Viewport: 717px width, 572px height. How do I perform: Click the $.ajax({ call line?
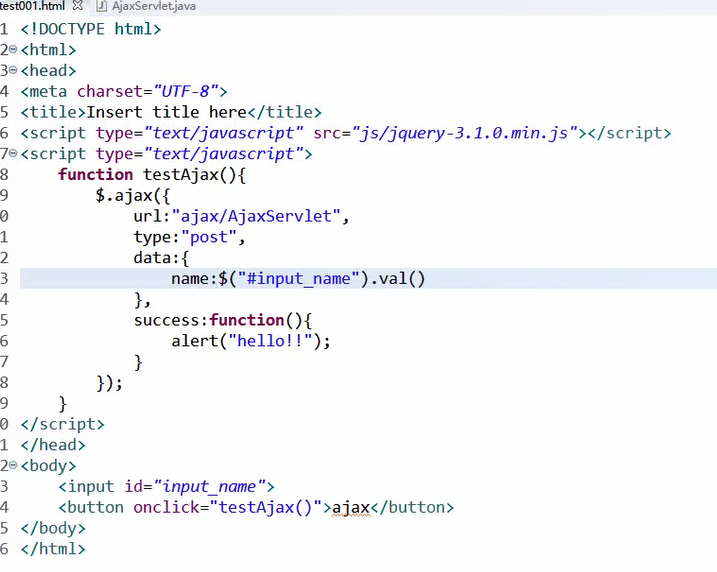tap(133, 196)
